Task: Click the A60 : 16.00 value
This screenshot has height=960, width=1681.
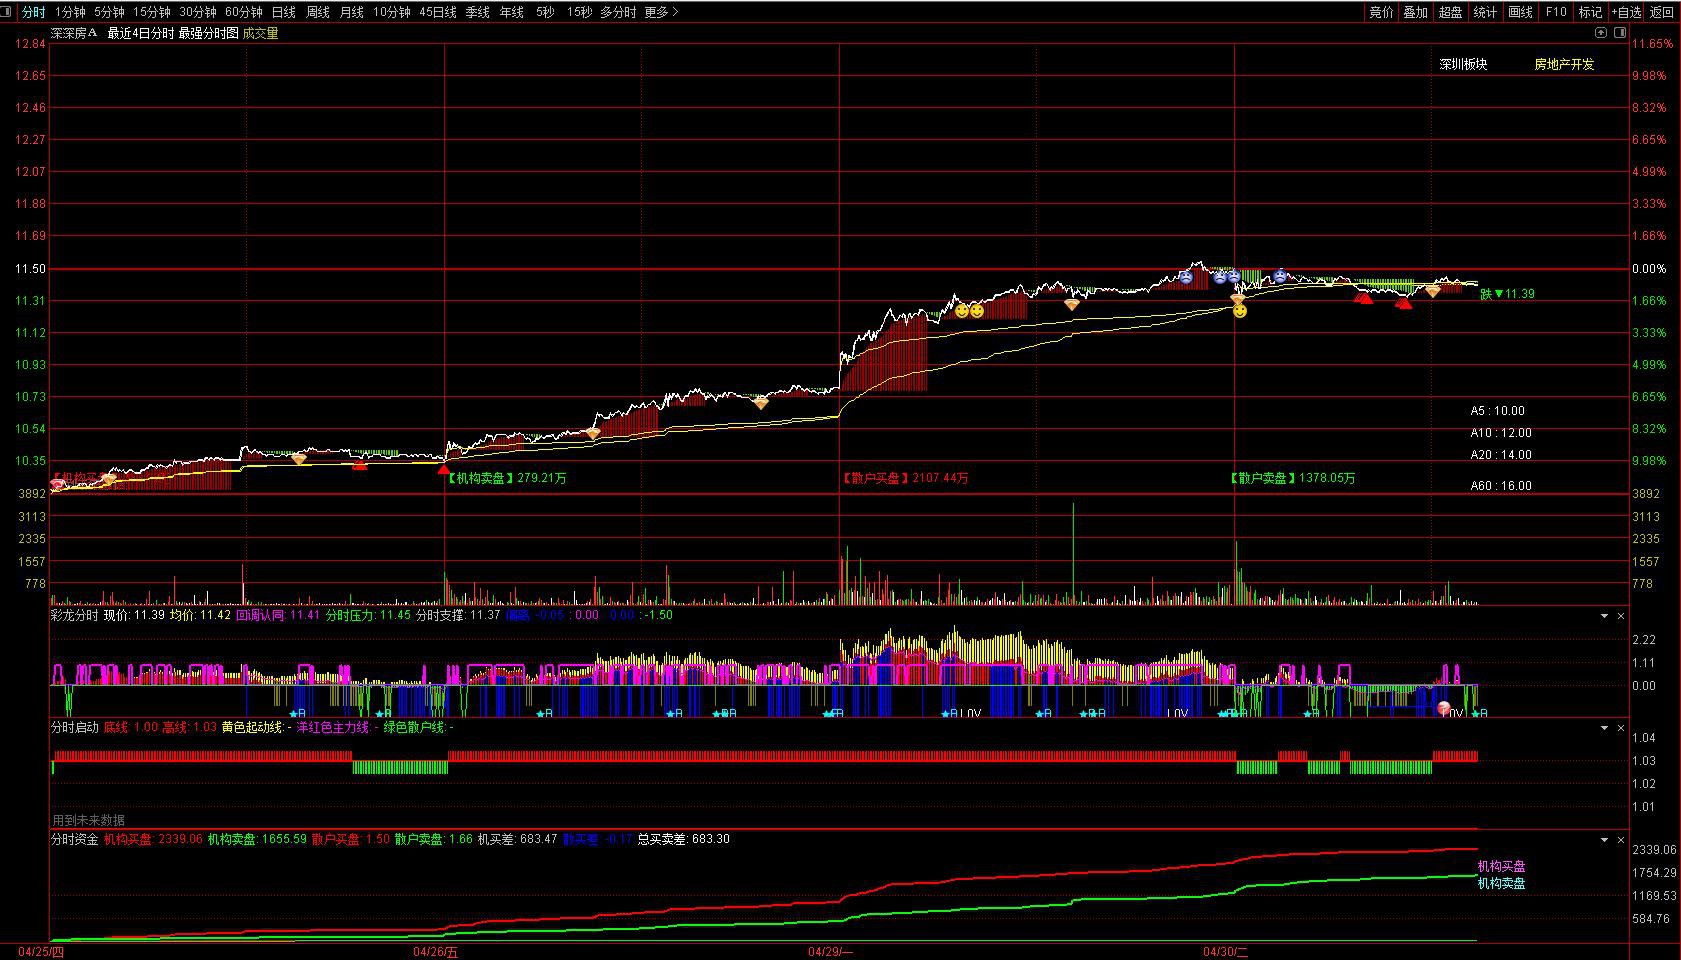Action: 1500,486
